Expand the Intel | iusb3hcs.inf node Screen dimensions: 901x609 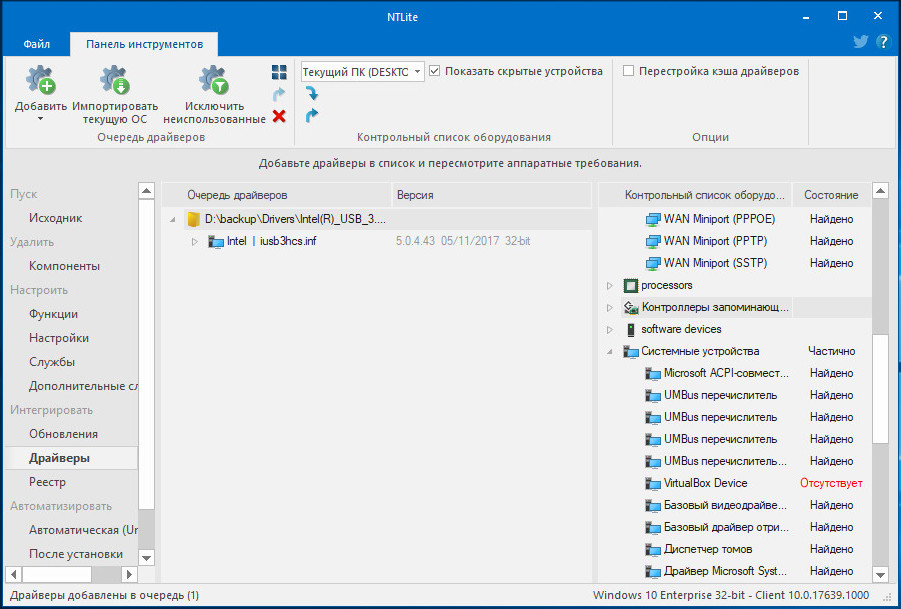click(x=195, y=242)
